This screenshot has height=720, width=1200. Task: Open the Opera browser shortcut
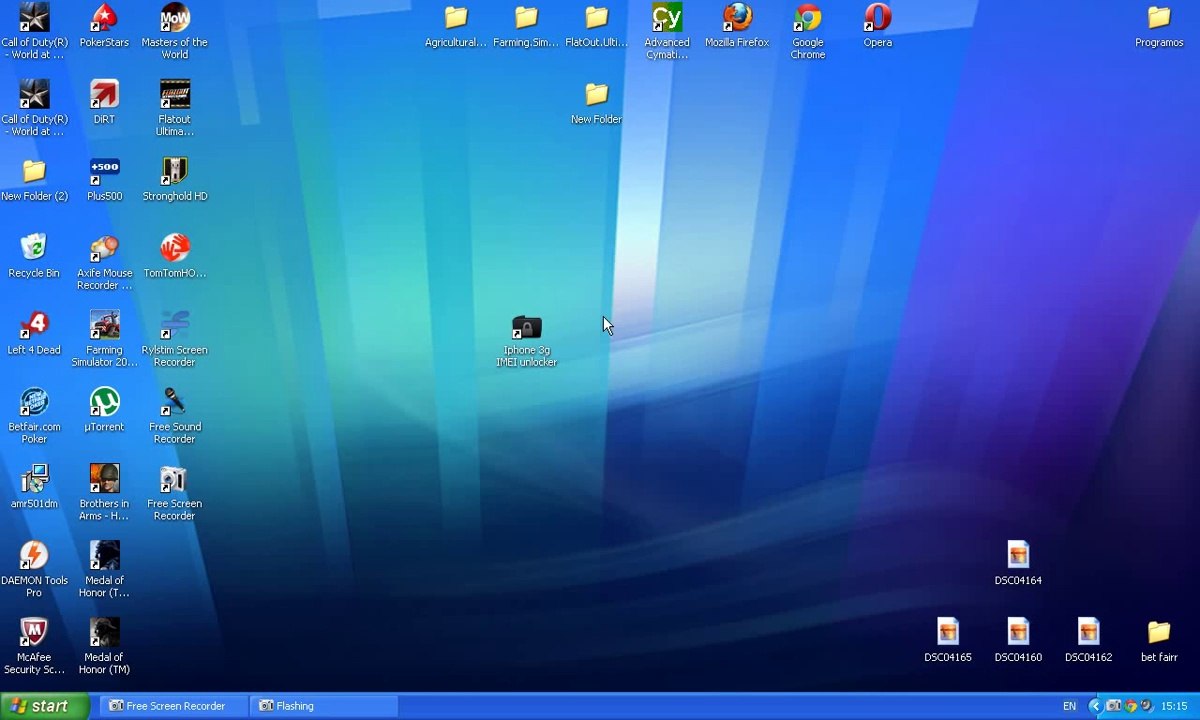click(x=878, y=18)
